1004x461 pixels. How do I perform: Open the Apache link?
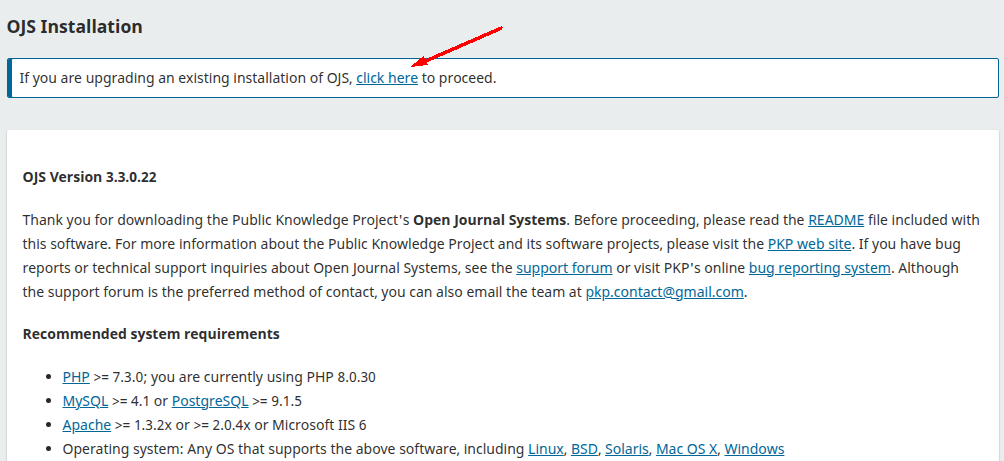point(87,425)
